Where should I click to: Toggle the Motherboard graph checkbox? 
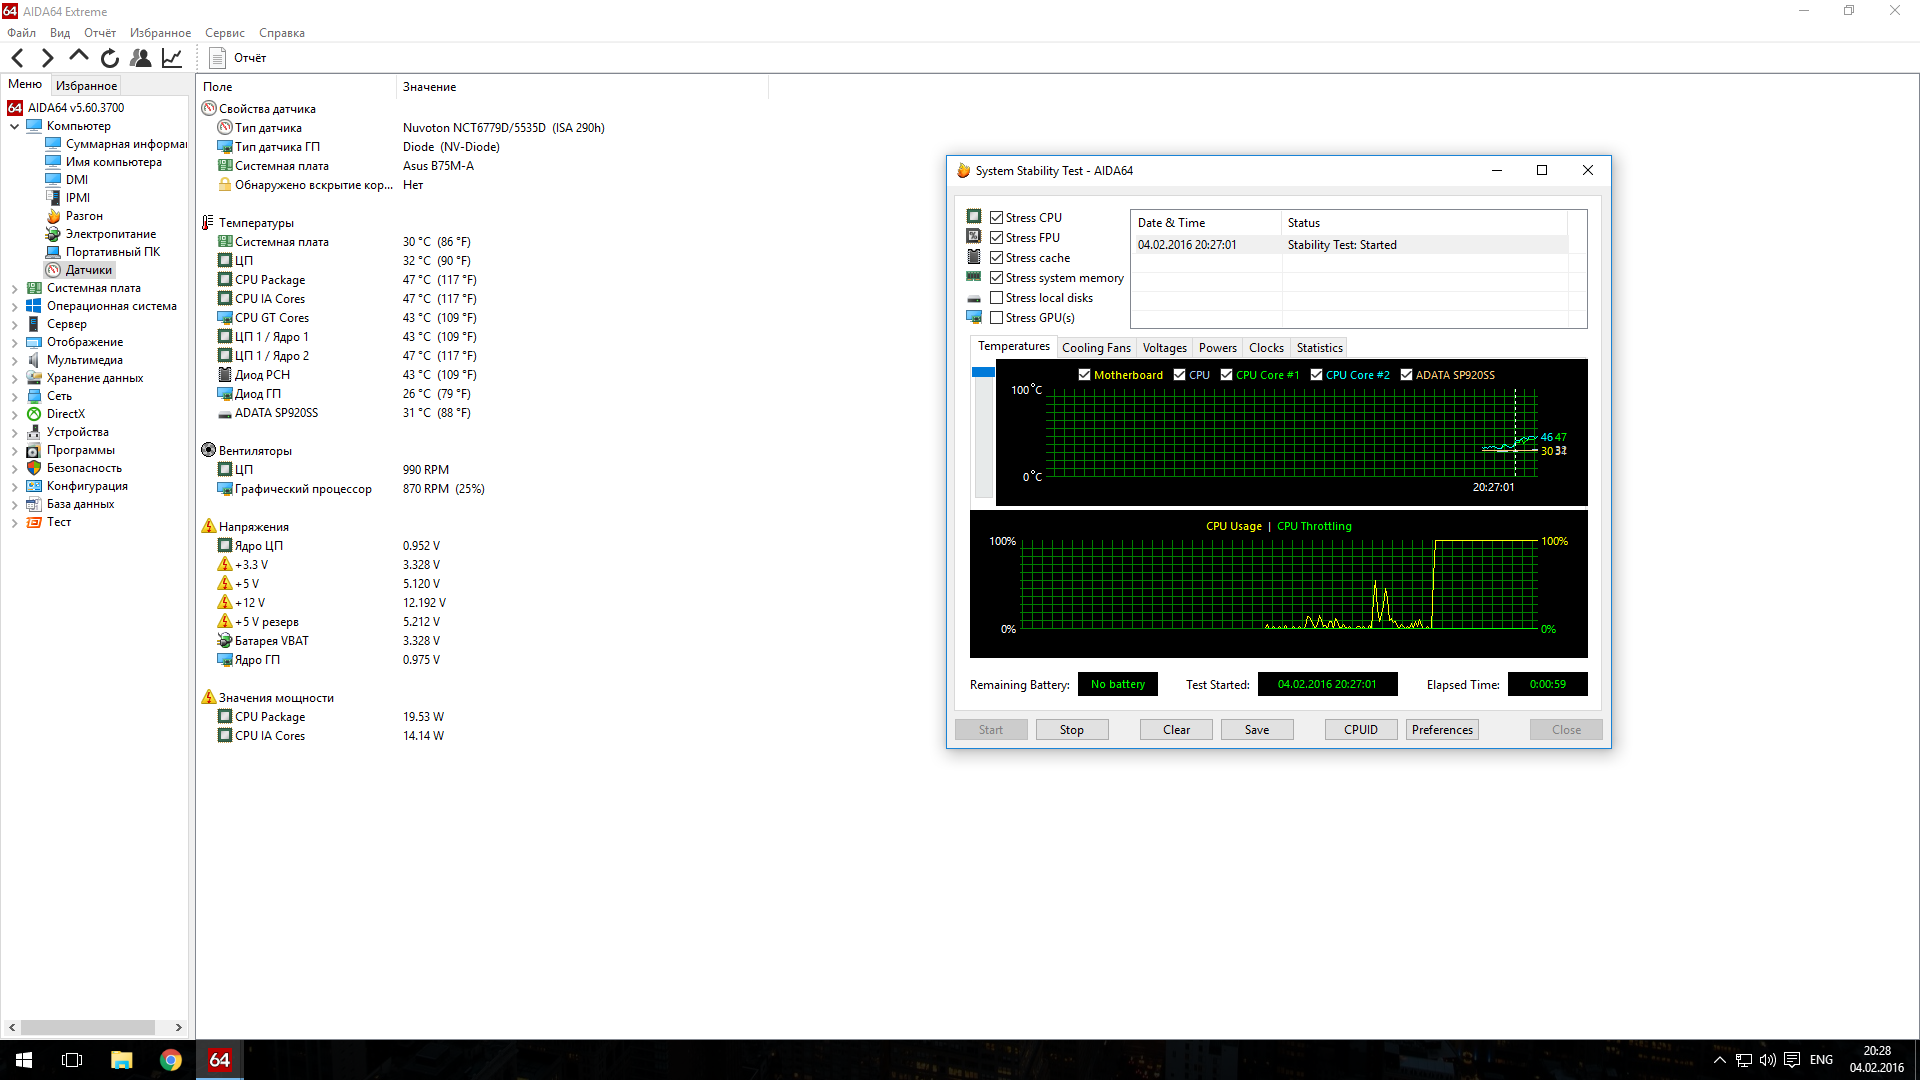point(1084,375)
